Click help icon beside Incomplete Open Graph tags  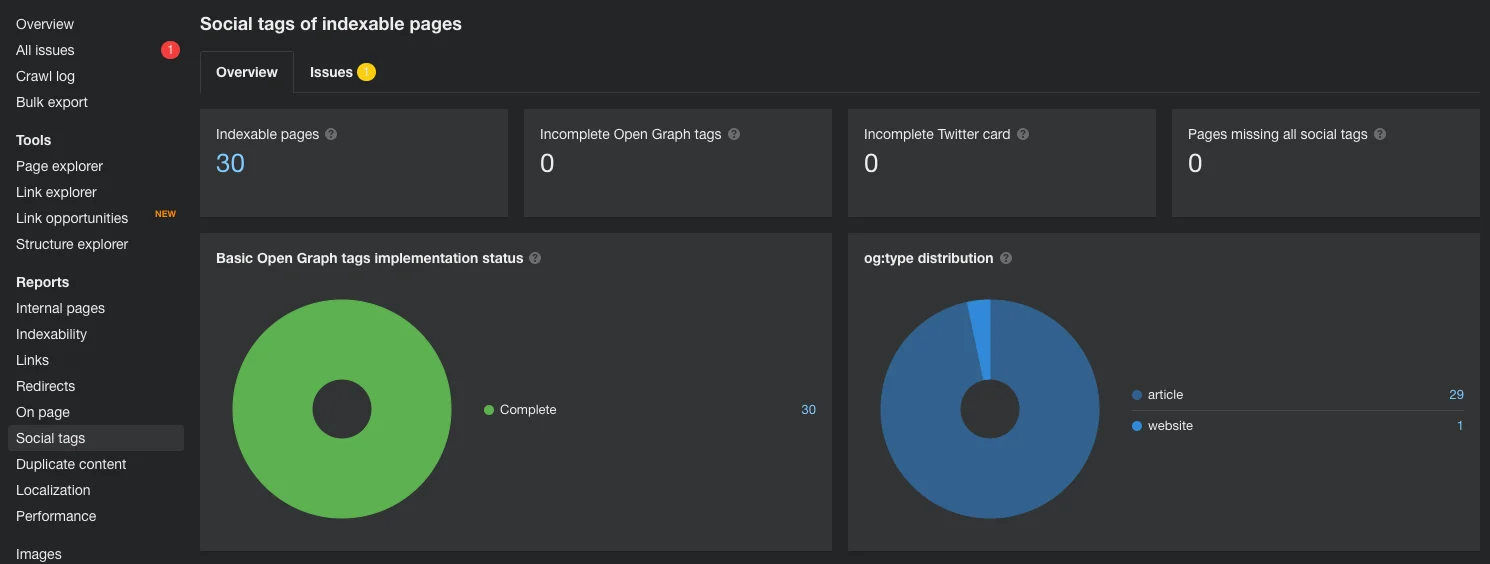point(734,134)
